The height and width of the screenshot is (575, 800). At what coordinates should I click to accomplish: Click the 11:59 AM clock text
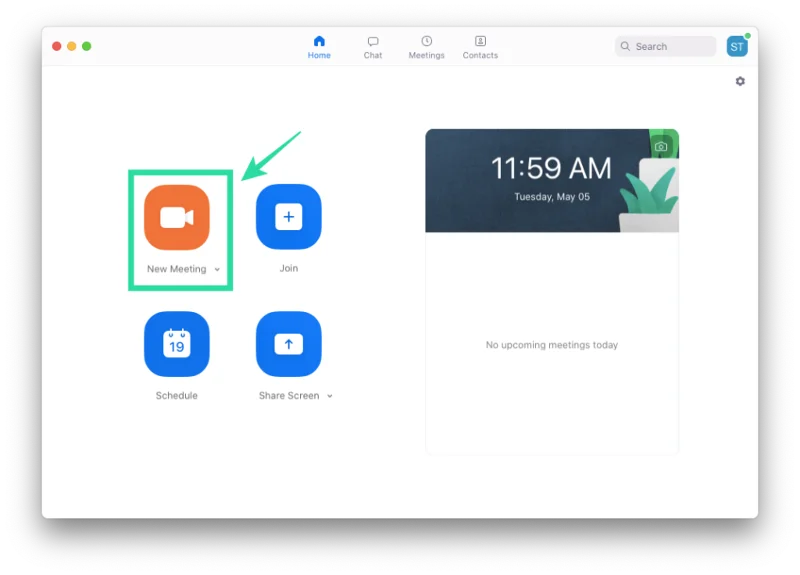[x=552, y=168]
